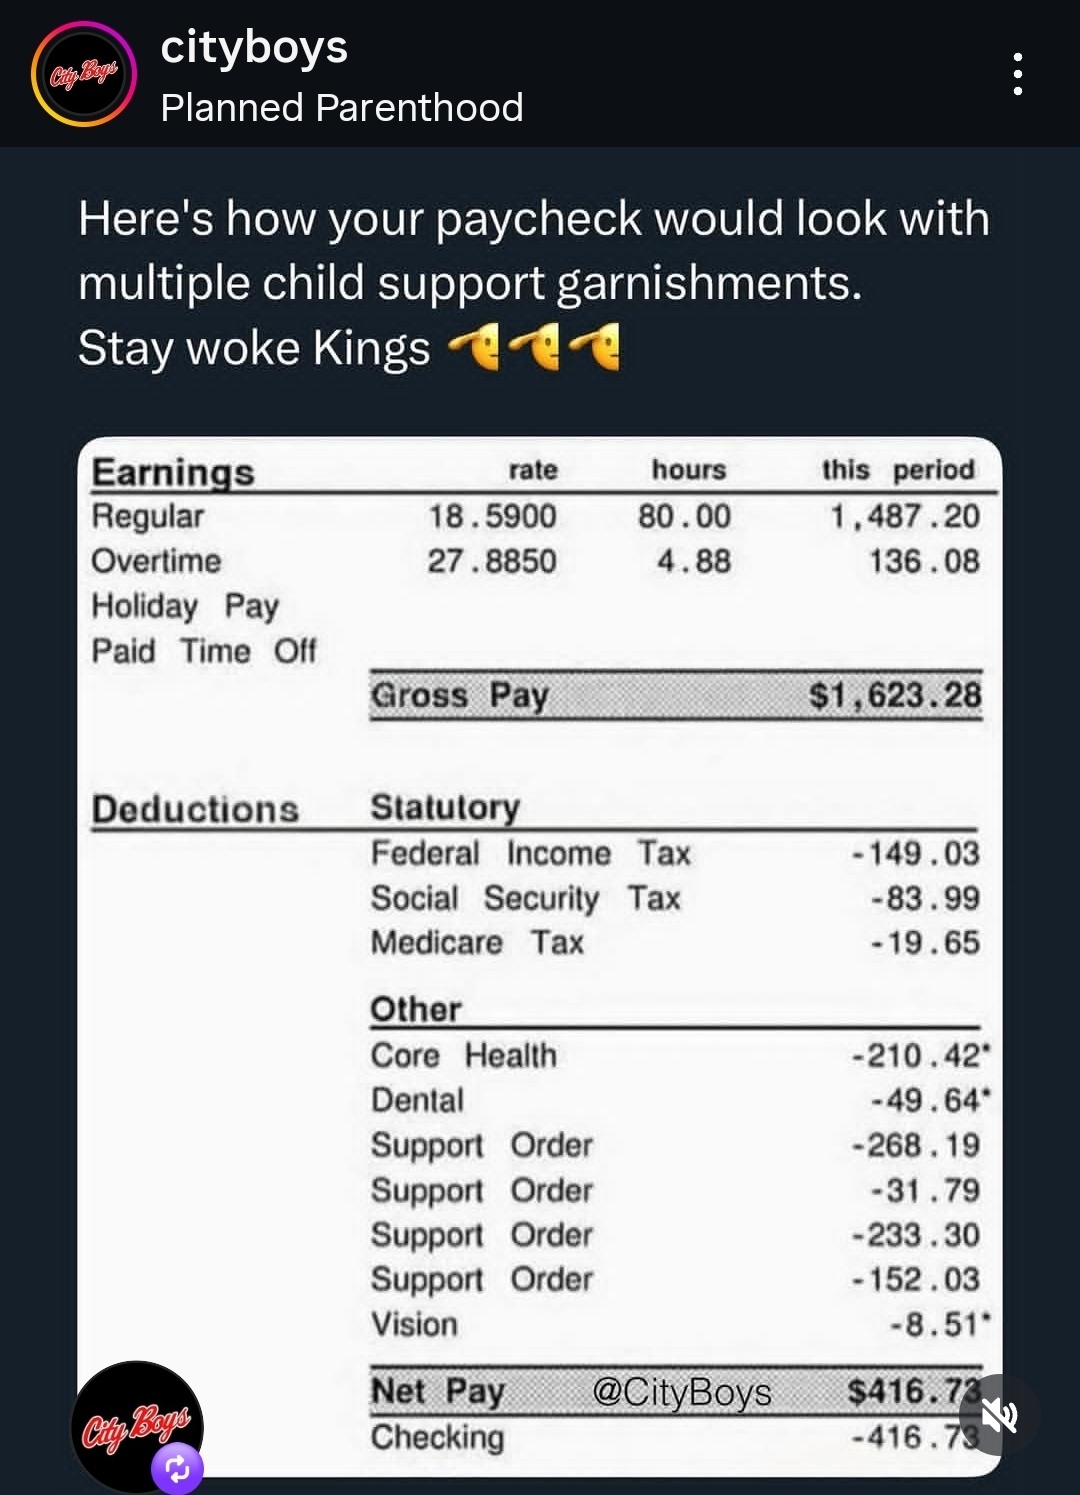This screenshot has width=1080, height=1495.
Task: Tap the purple repost icon badge
Action: click(178, 1469)
